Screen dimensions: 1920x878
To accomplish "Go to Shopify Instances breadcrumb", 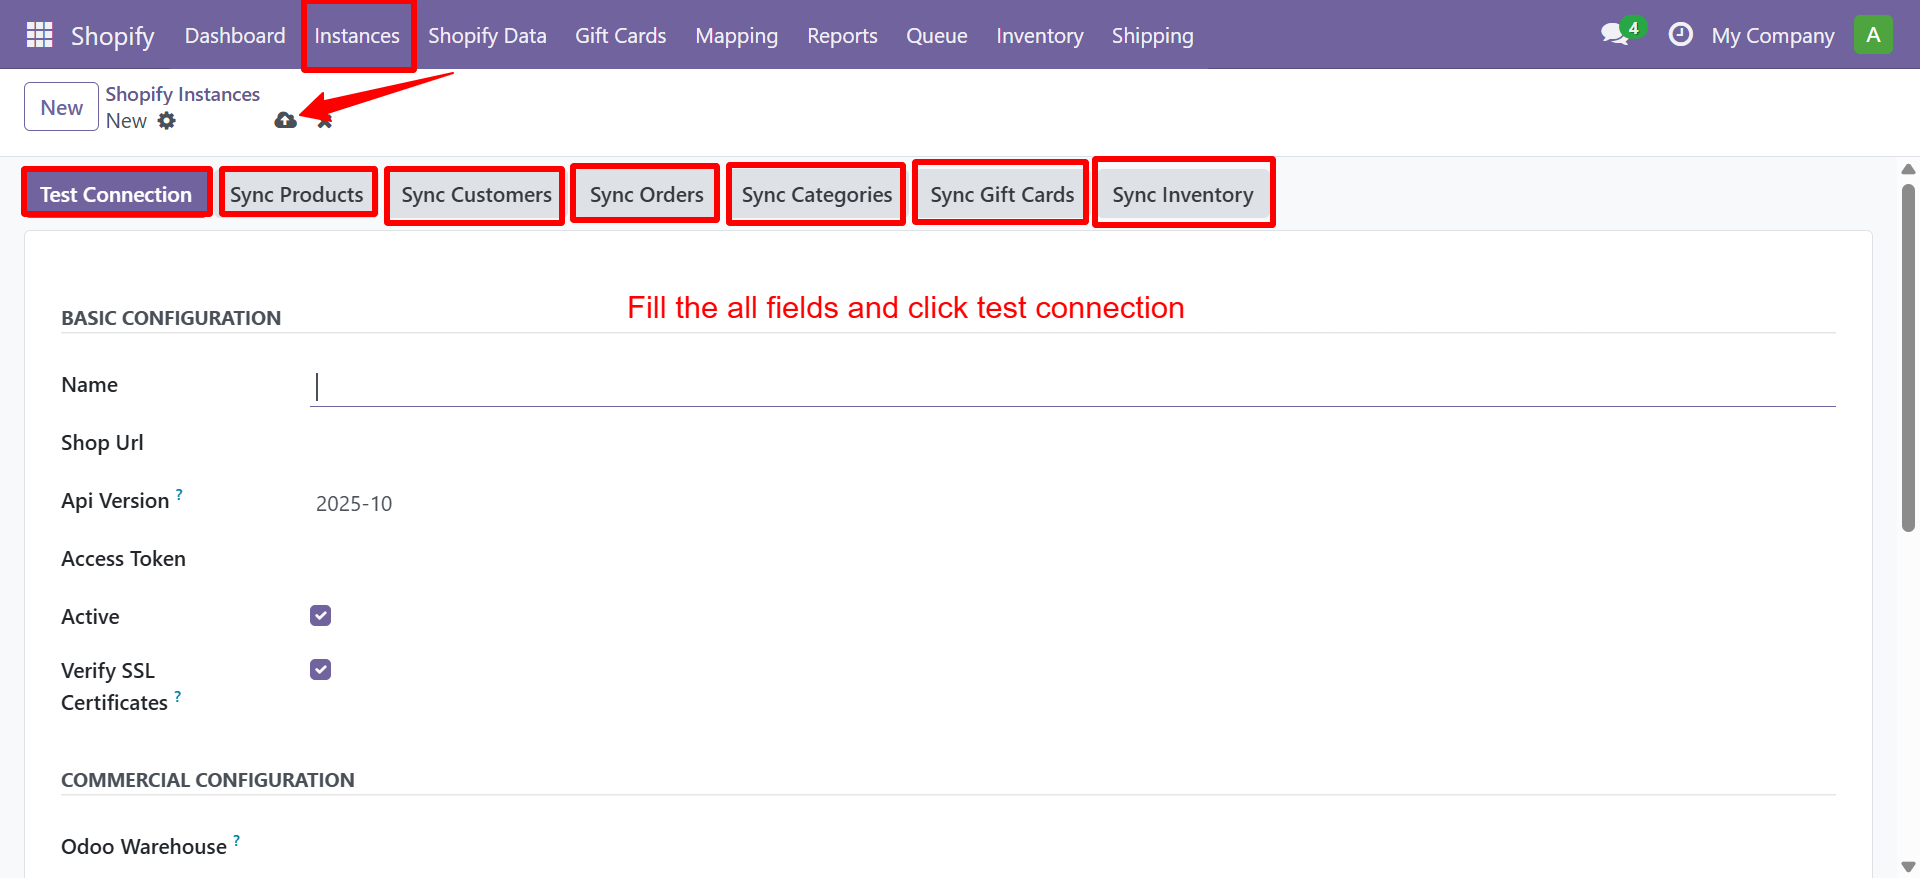I will coord(183,94).
